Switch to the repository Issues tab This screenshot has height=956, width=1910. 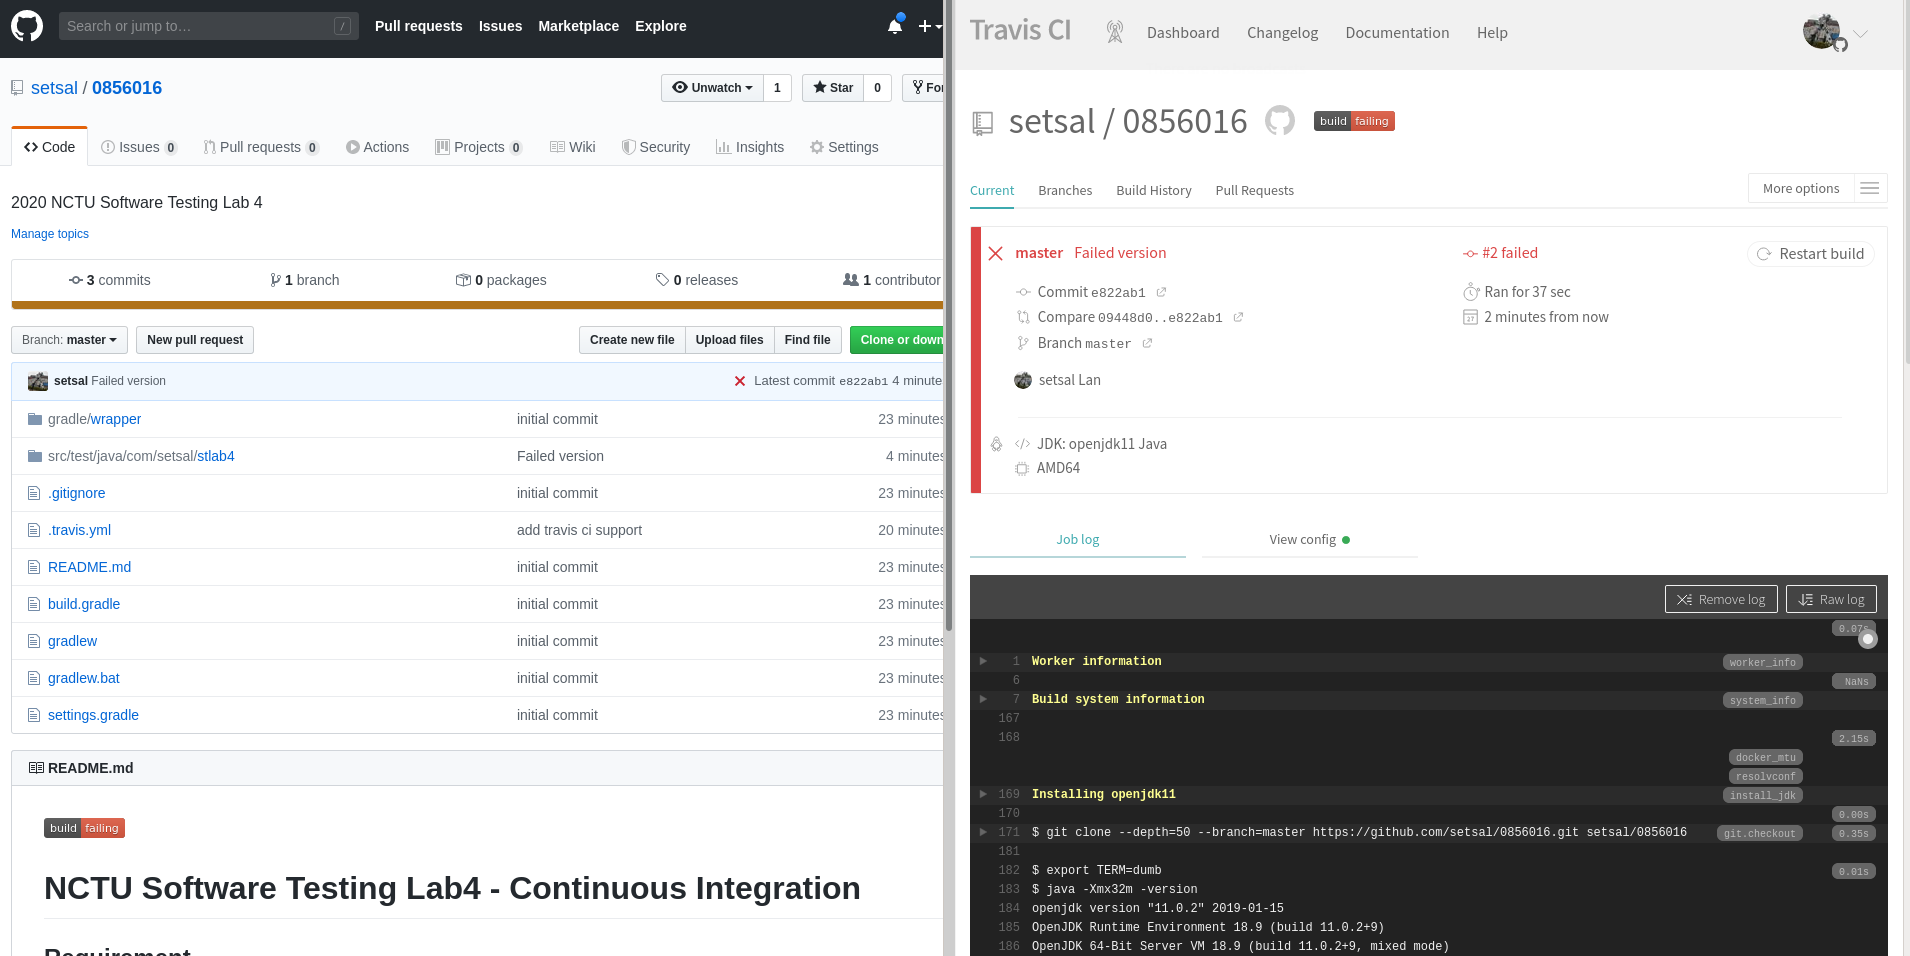coord(139,147)
